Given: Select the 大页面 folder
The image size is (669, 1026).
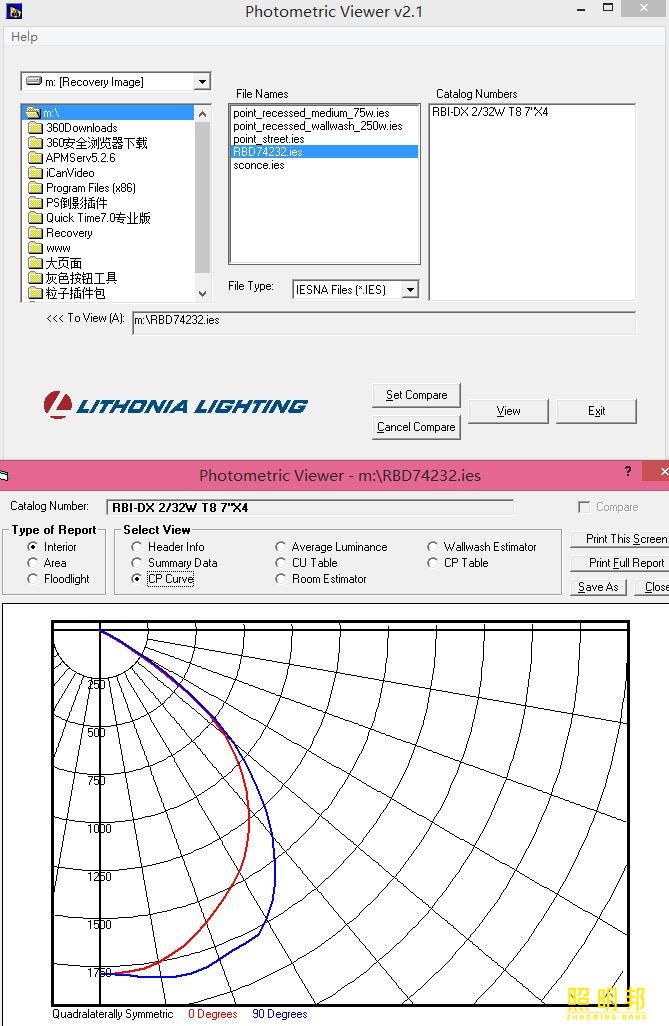Looking at the screenshot, I should click(63, 263).
